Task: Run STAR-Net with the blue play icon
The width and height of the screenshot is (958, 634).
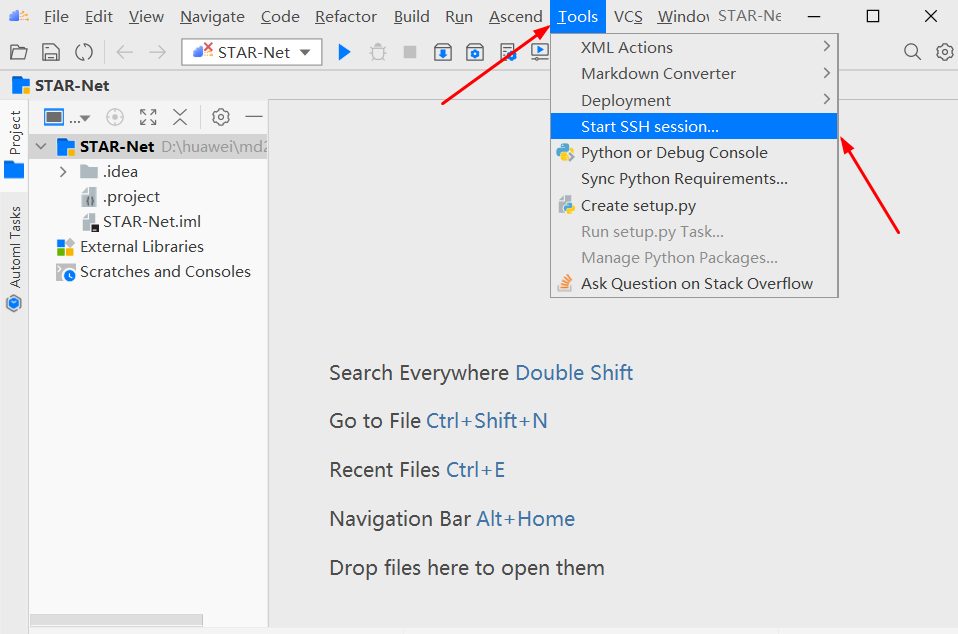Action: (x=345, y=53)
